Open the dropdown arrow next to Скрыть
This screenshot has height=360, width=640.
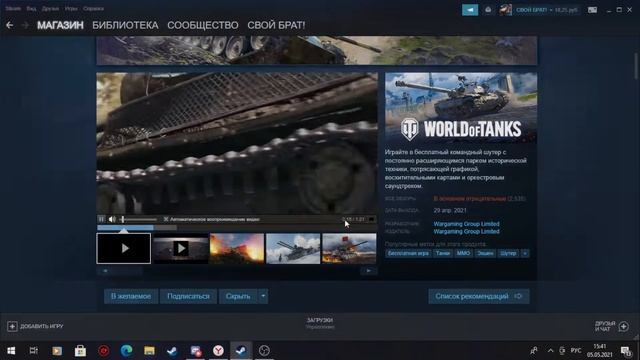point(263,296)
